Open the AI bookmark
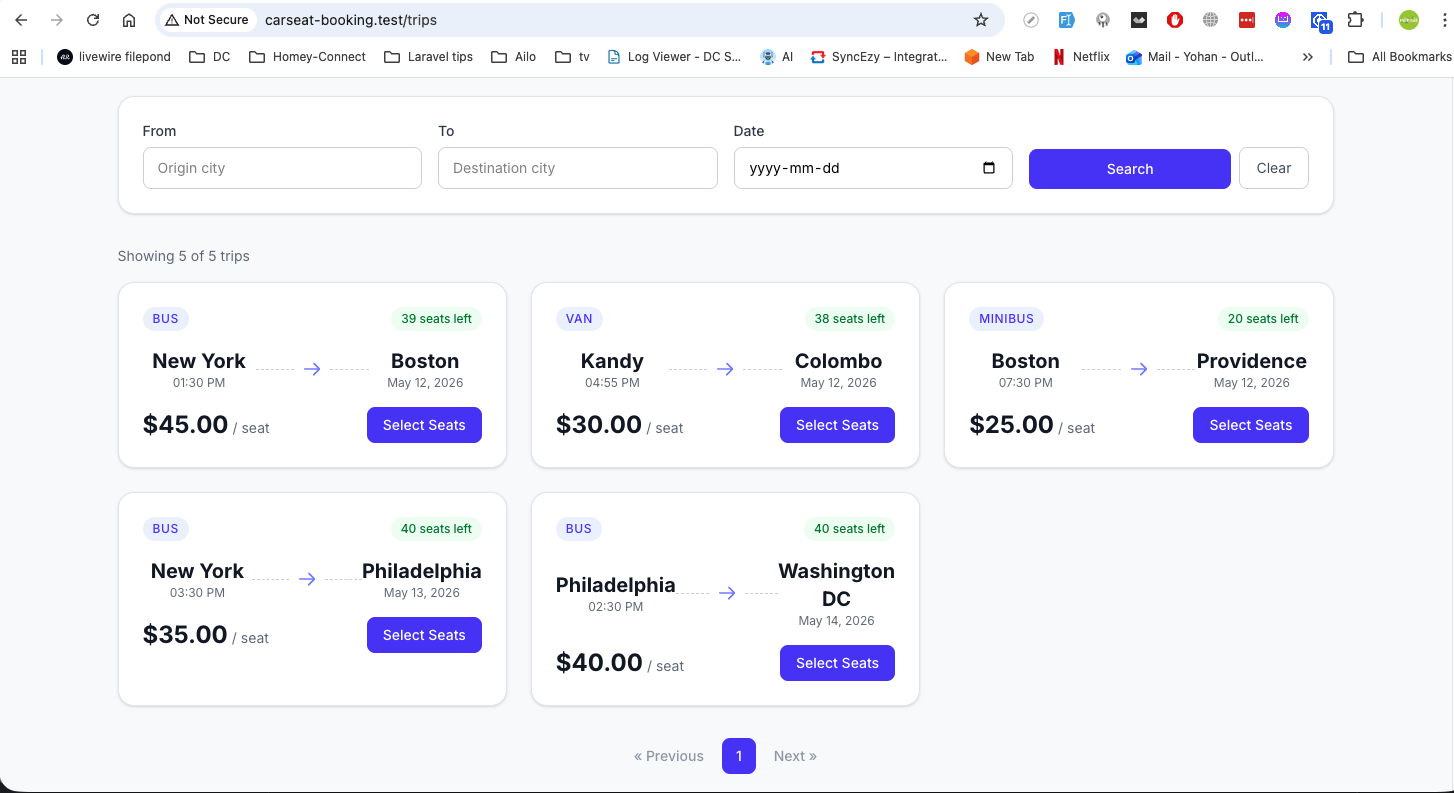 click(777, 57)
